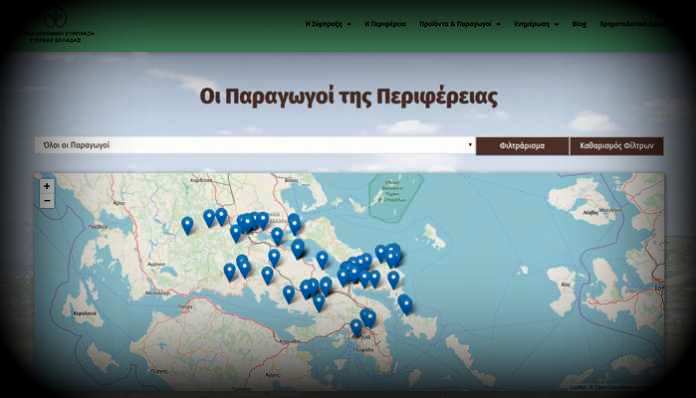Viewport: 696px width, 398px height.
Task: Click the 'Καθαρισμός Φίλτρων' button
Action: (617, 146)
